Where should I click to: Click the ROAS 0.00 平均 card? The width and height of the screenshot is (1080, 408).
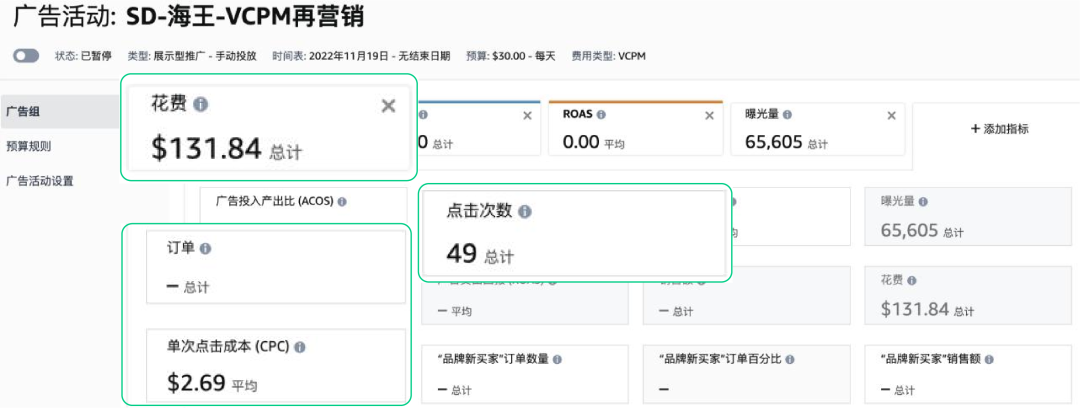coord(636,128)
